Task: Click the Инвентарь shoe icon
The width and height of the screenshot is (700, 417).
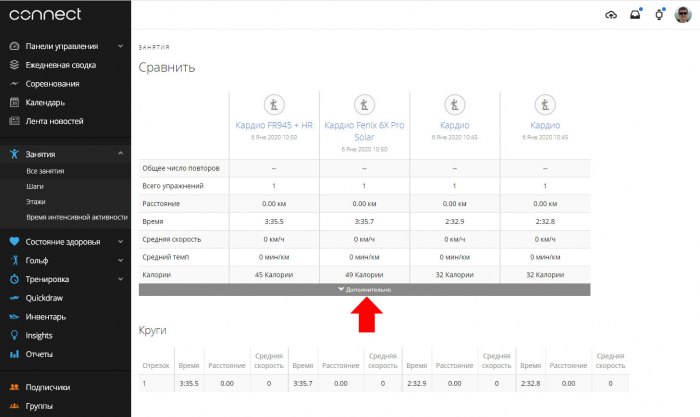Action: pyautogui.click(x=14, y=317)
